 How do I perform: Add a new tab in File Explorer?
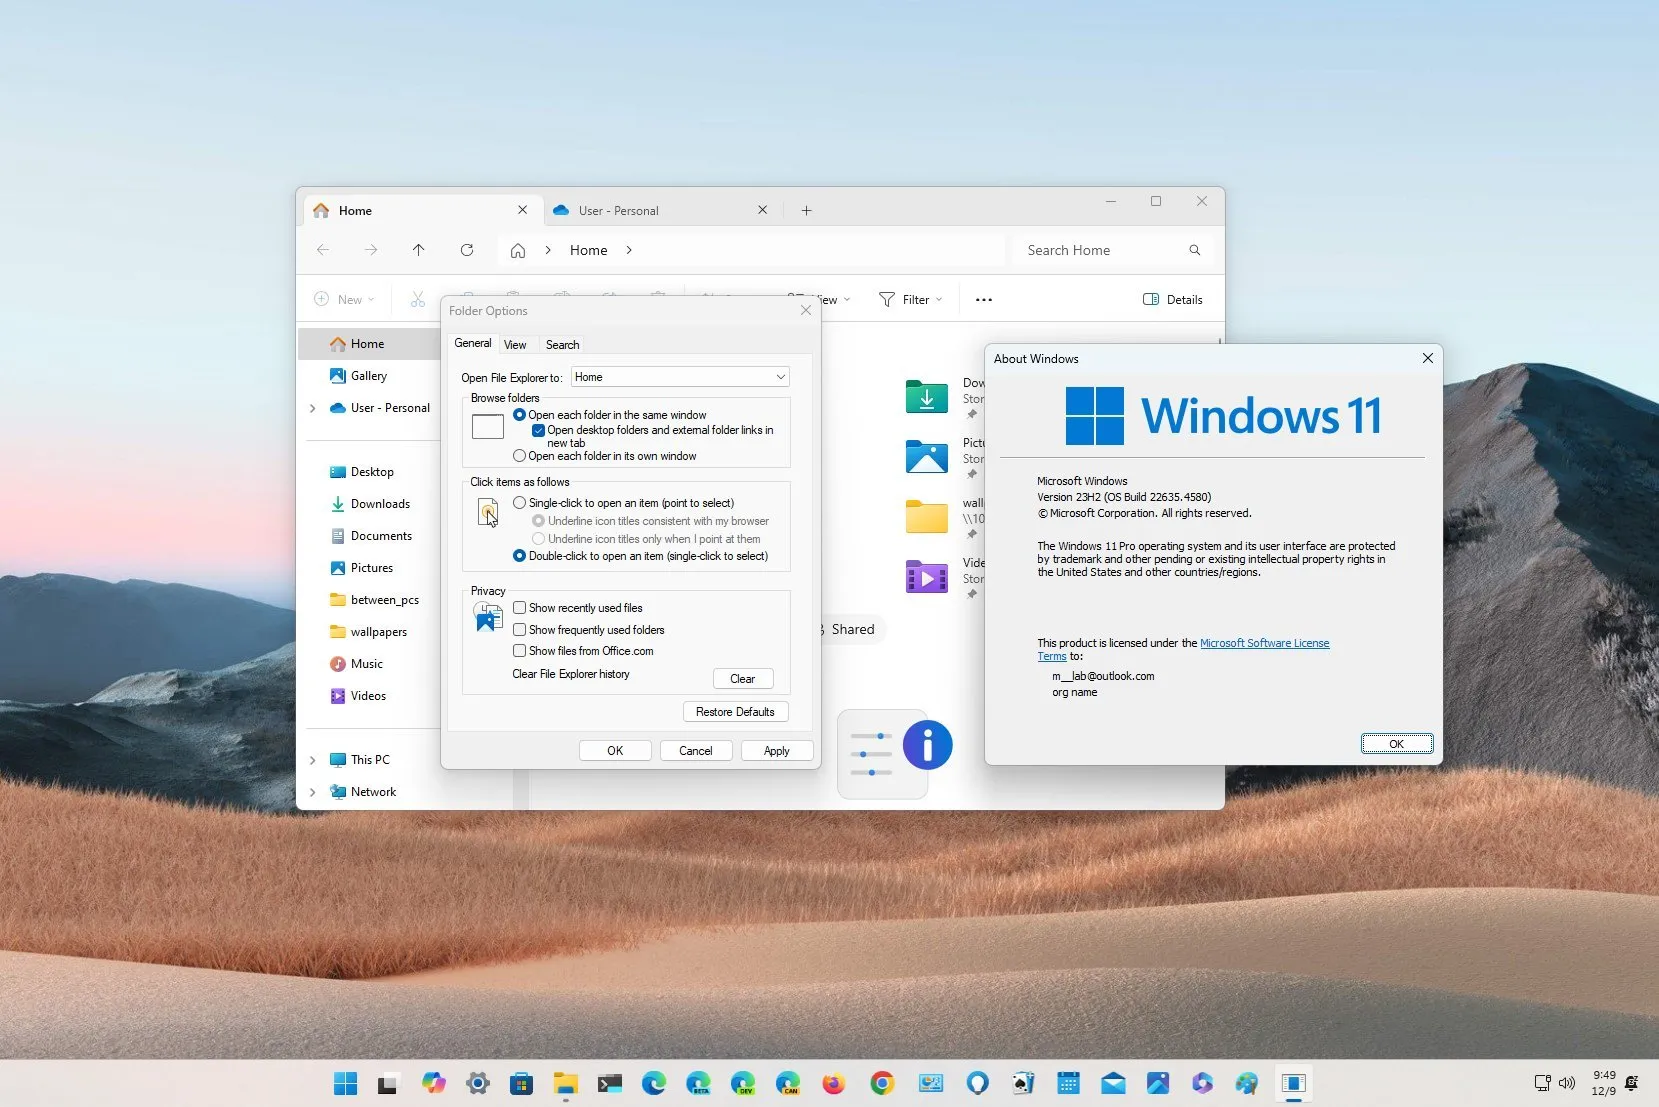(806, 210)
